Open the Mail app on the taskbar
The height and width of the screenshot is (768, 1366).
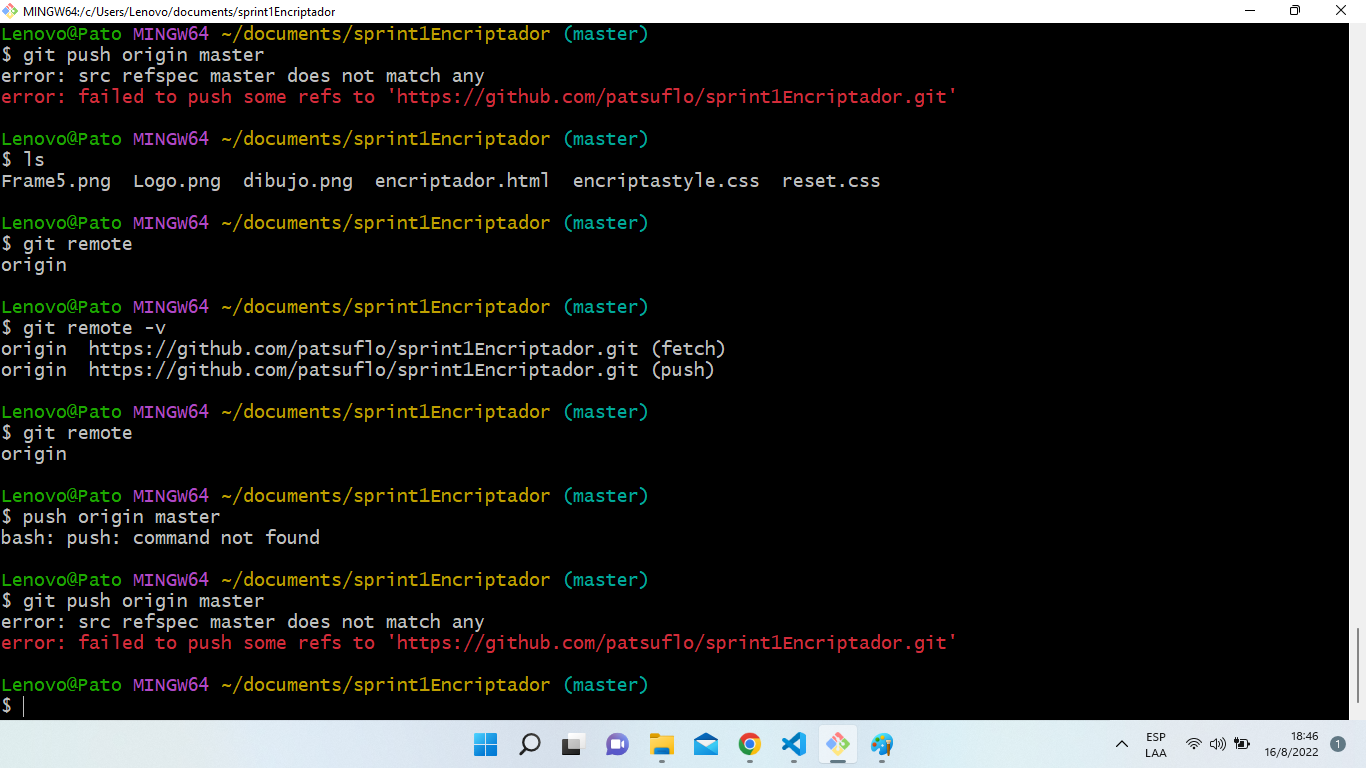(706, 744)
